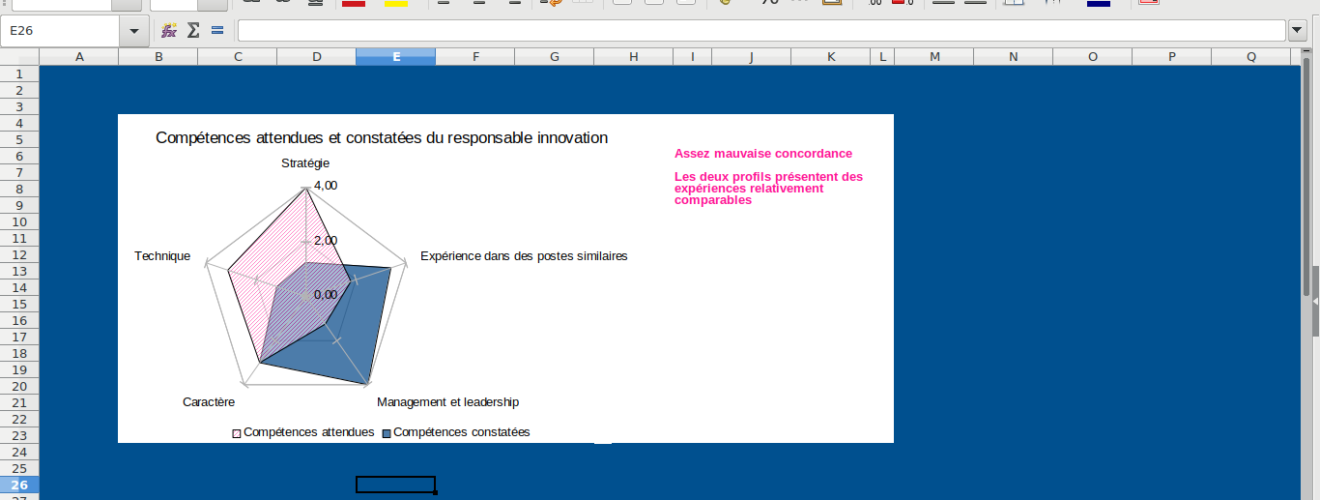
Task: Click the dark blue background color swatch
Action: pyautogui.click(x=1098, y=3)
